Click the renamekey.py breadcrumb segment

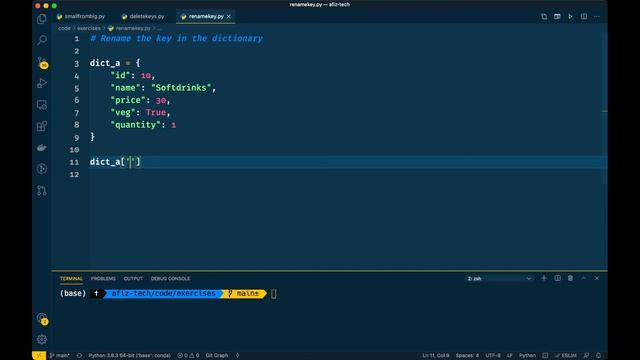pyautogui.click(x=129, y=28)
